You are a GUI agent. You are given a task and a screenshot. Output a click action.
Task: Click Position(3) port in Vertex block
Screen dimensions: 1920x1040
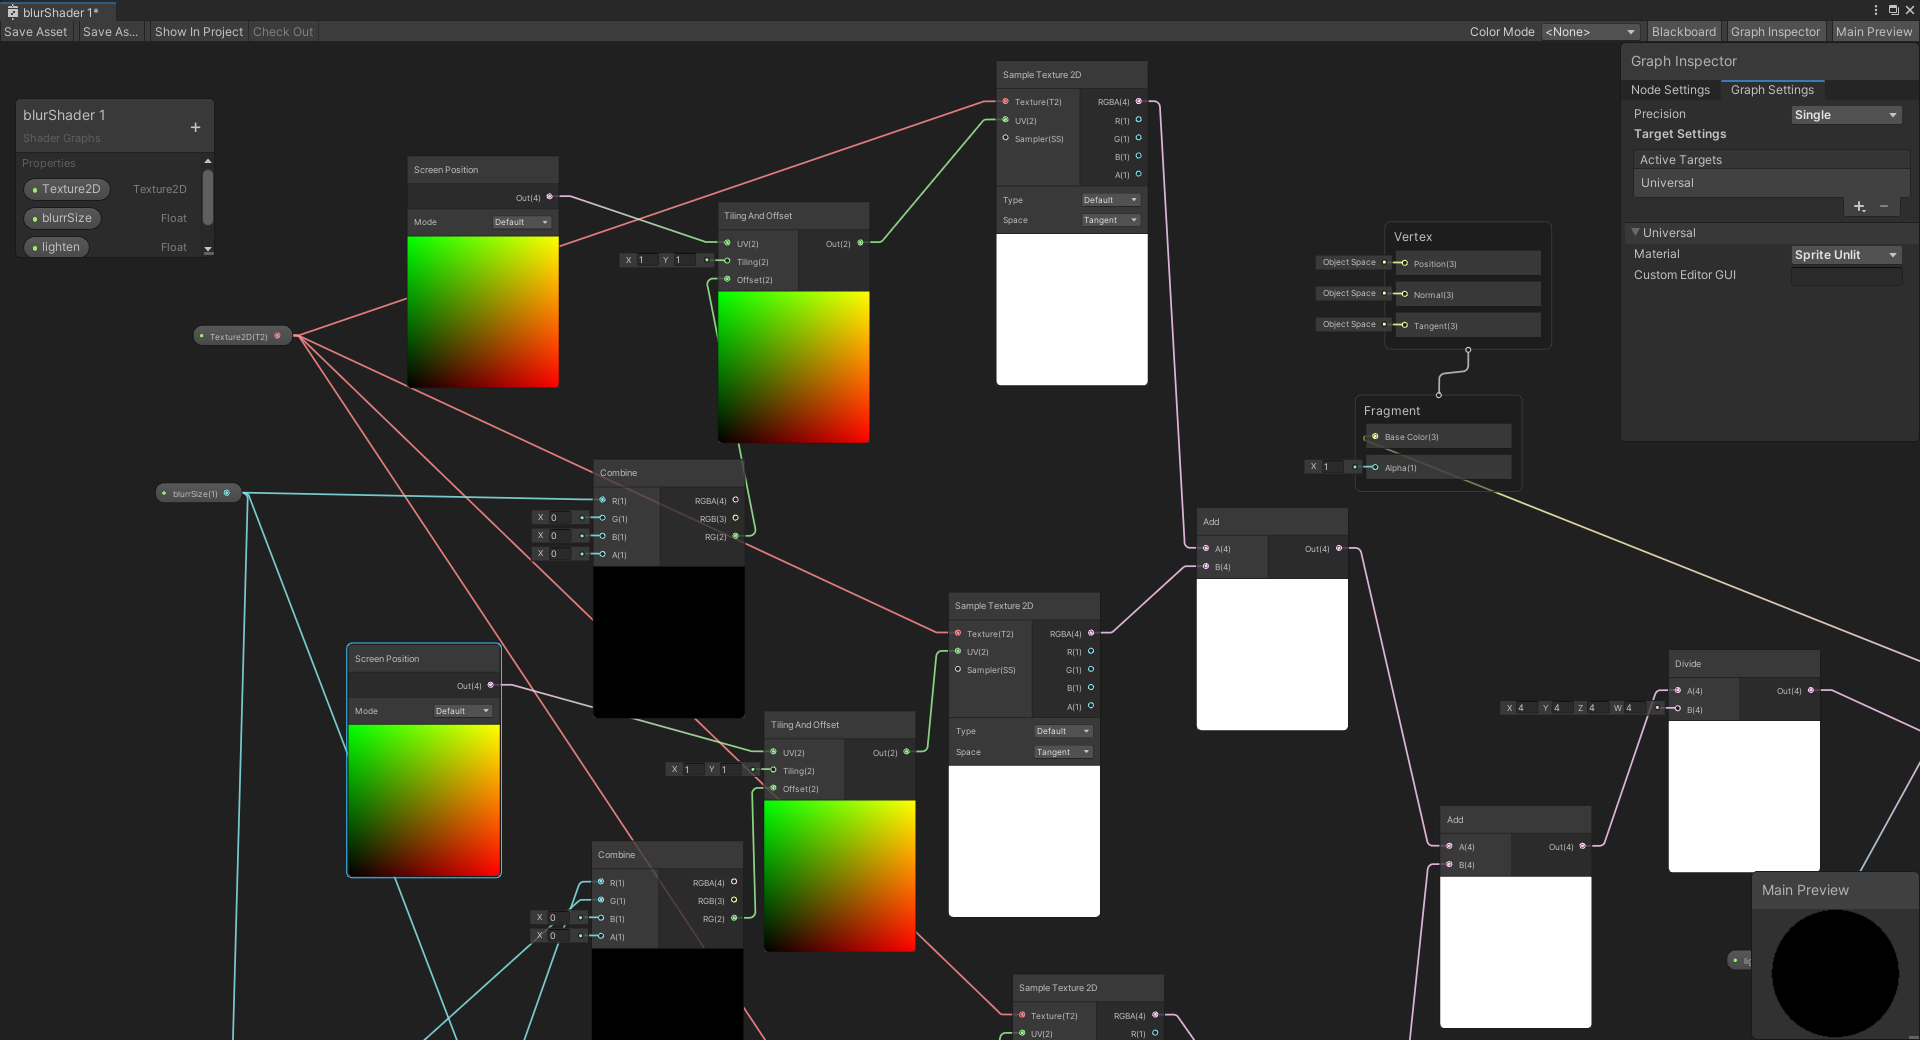tap(1404, 263)
